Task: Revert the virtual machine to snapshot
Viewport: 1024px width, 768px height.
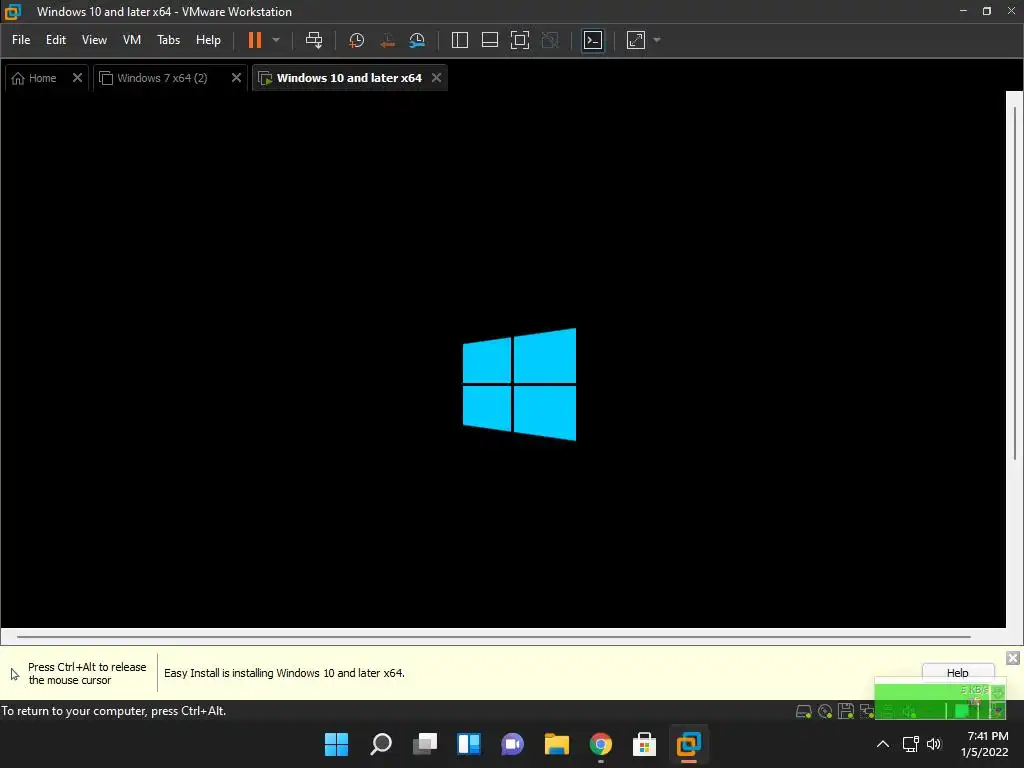Action: click(387, 40)
